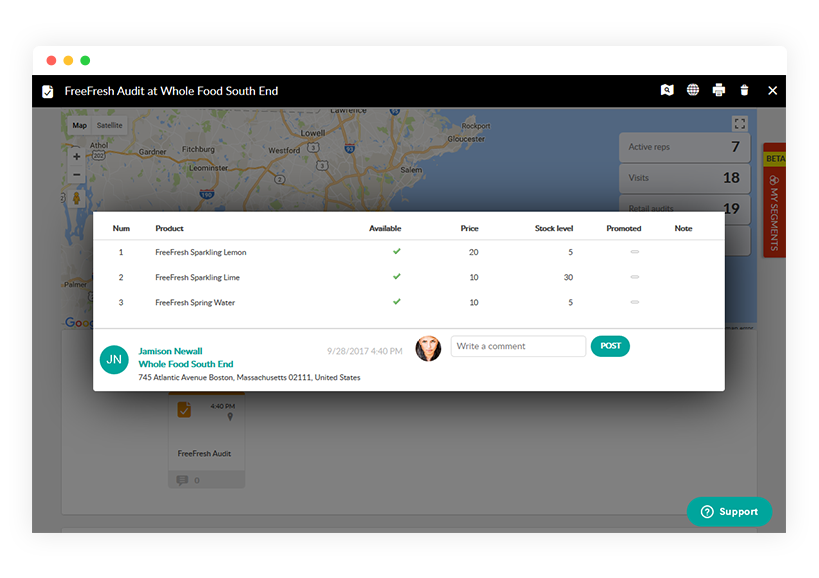Viewport: 819px width, 578px height.
Task: Open the Support chat button
Action: point(729,512)
